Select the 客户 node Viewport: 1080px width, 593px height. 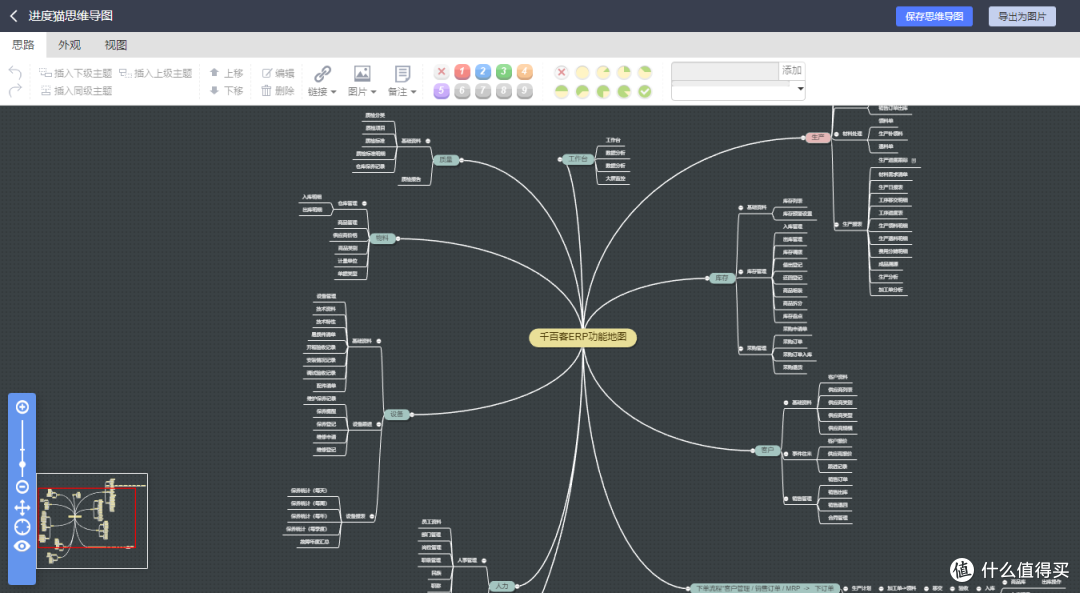click(x=767, y=450)
